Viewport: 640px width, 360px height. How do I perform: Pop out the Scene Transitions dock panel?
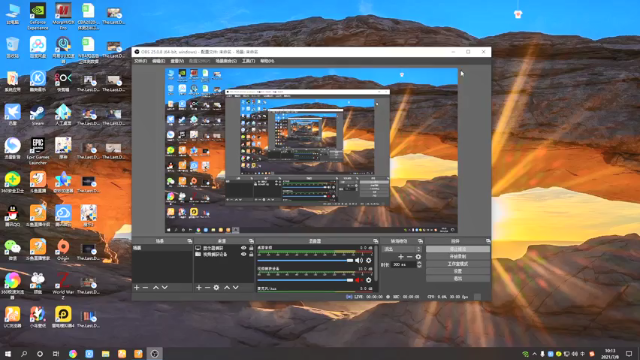pyautogui.click(x=420, y=241)
